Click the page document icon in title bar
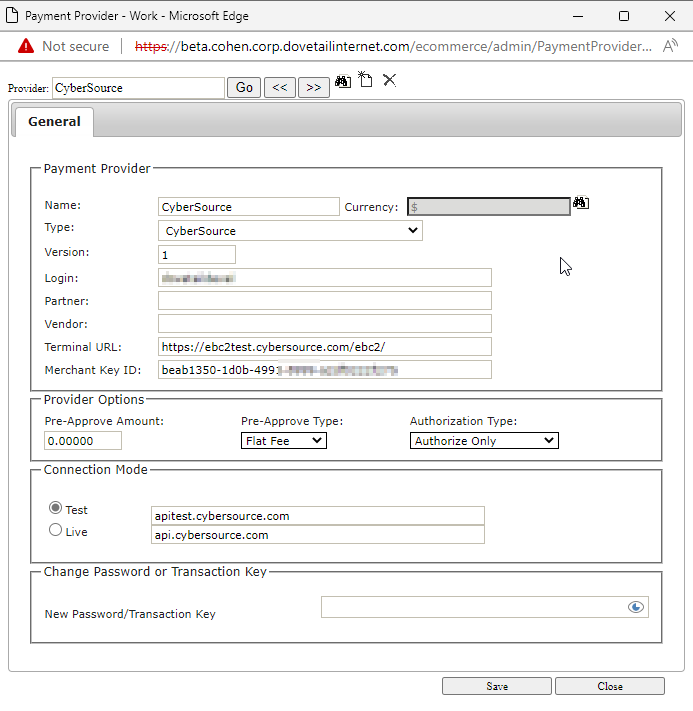Image resolution: width=693 pixels, height=711 pixels. coord(12,15)
